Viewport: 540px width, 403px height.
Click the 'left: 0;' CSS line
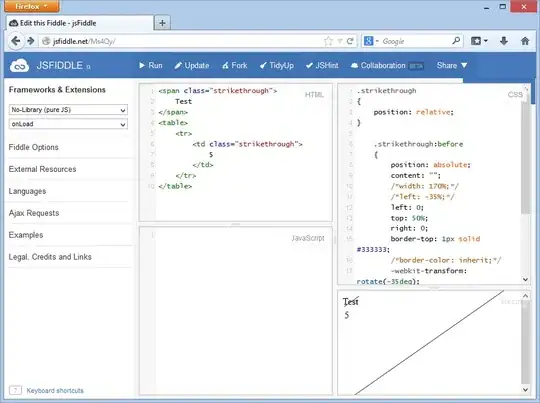407,207
